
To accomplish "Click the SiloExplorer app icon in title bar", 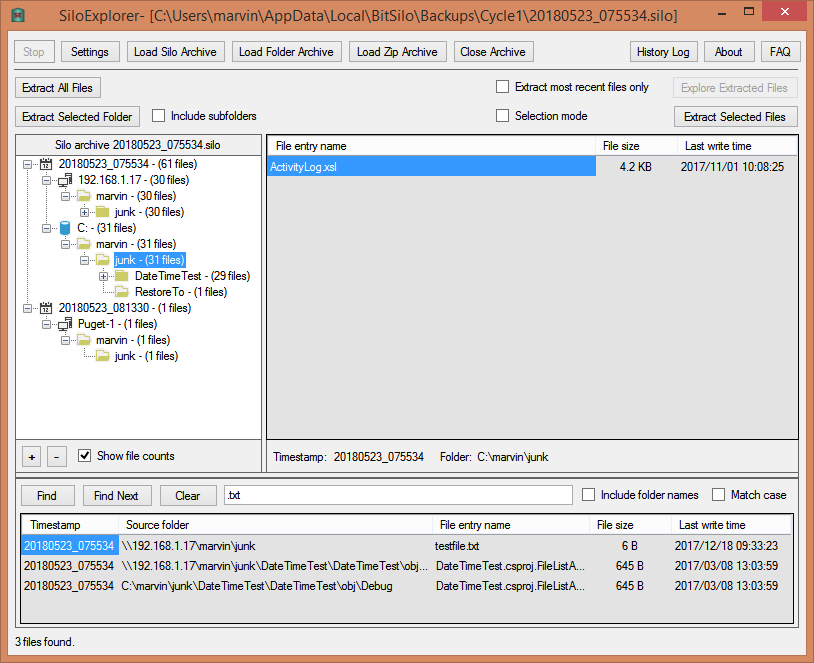I will [x=18, y=15].
